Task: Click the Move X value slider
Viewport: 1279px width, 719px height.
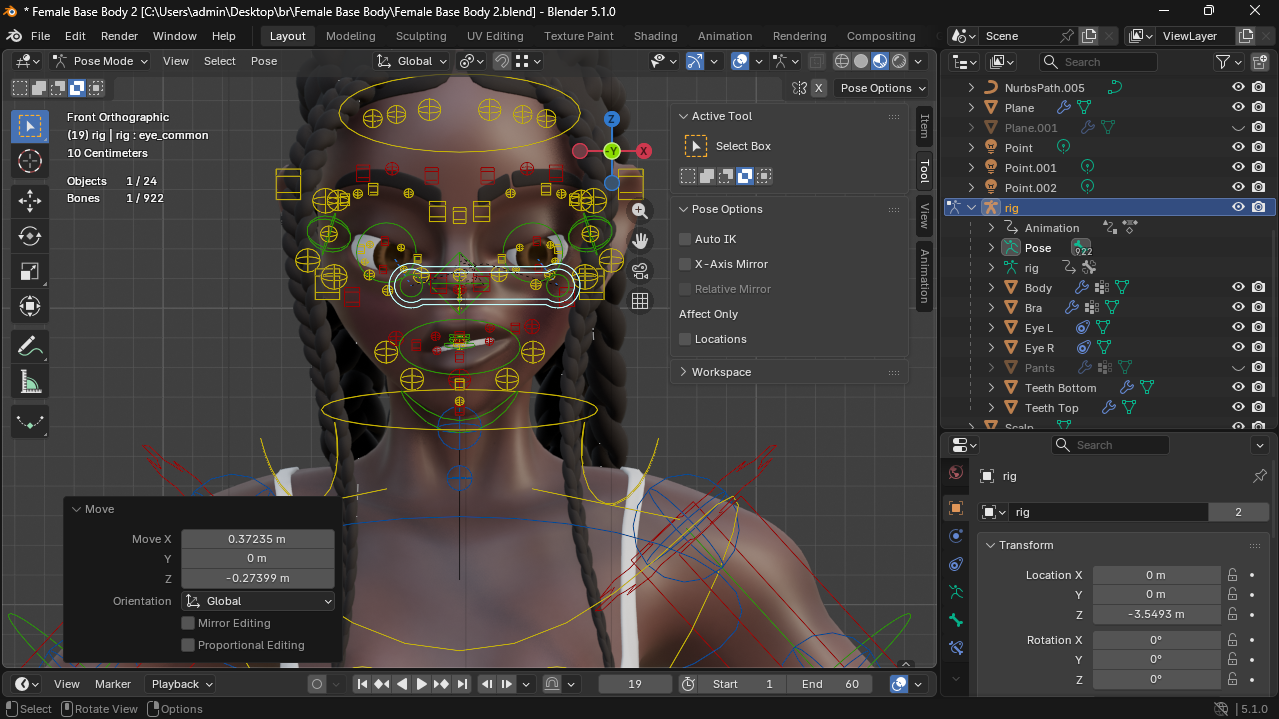Action: (x=257, y=539)
